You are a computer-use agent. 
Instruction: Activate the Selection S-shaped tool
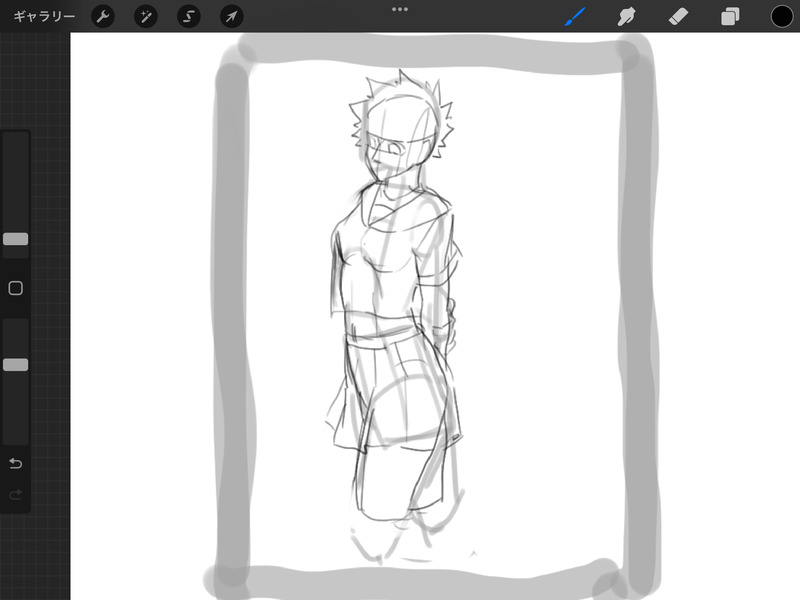point(188,16)
